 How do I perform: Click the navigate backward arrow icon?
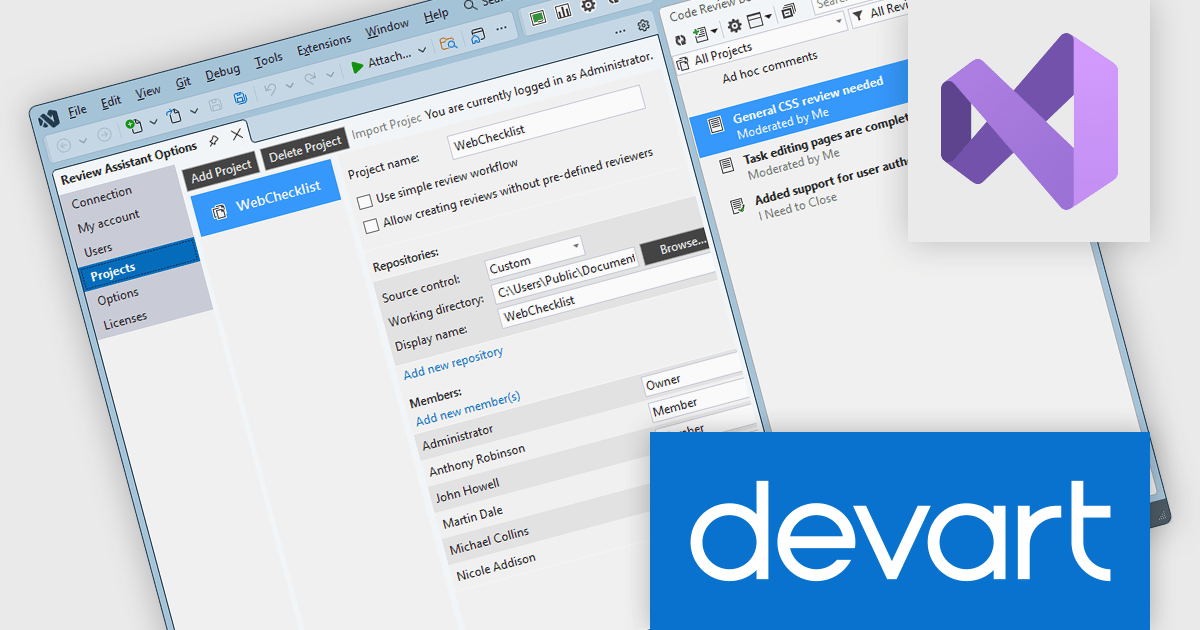(63, 145)
